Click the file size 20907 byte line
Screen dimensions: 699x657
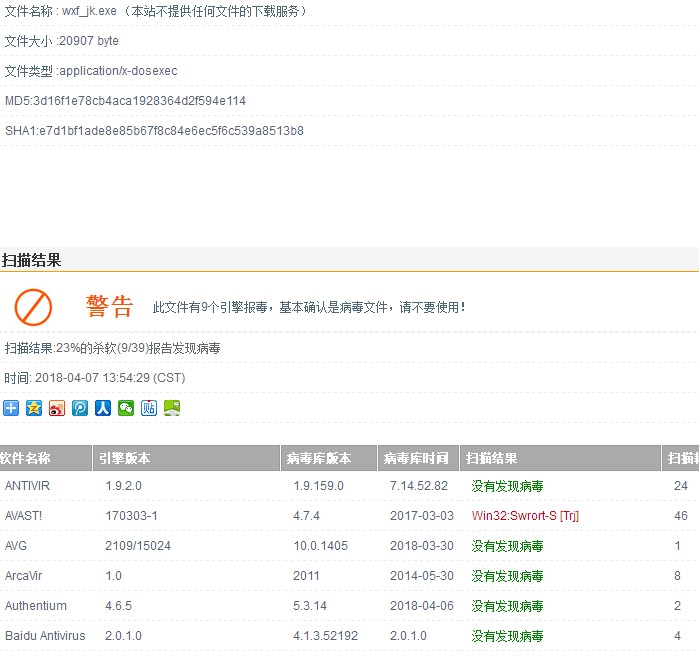point(62,41)
